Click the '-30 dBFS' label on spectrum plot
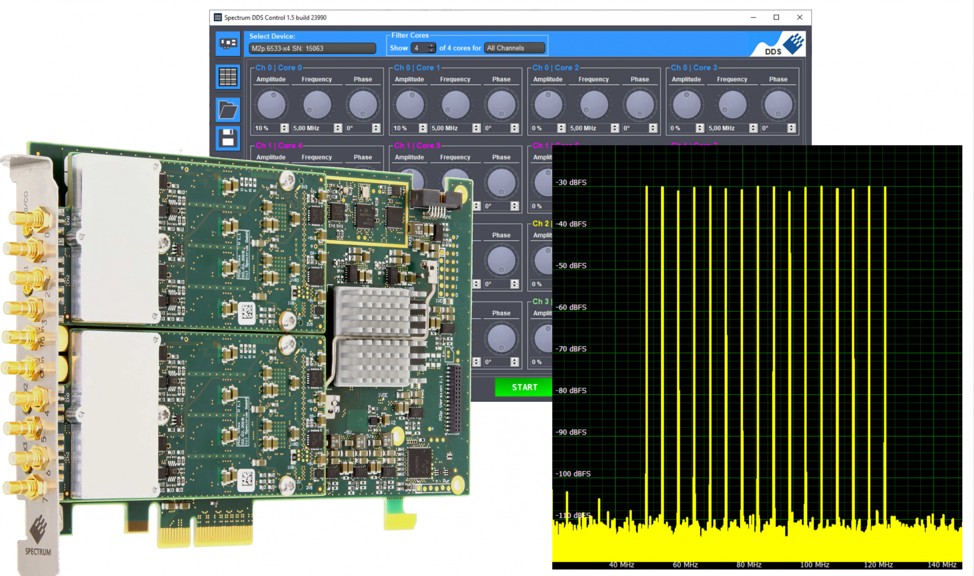The width and height of the screenshot is (974, 576). [x=571, y=182]
